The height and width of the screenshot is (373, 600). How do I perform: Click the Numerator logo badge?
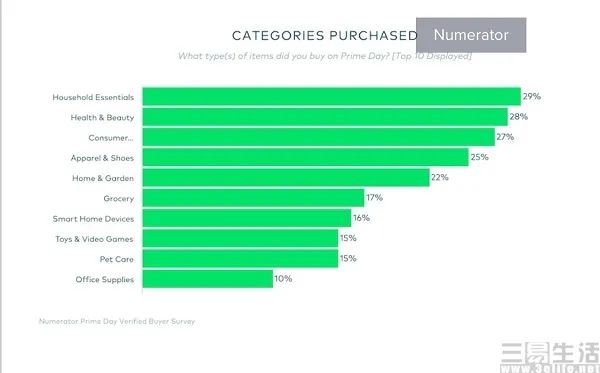point(471,35)
